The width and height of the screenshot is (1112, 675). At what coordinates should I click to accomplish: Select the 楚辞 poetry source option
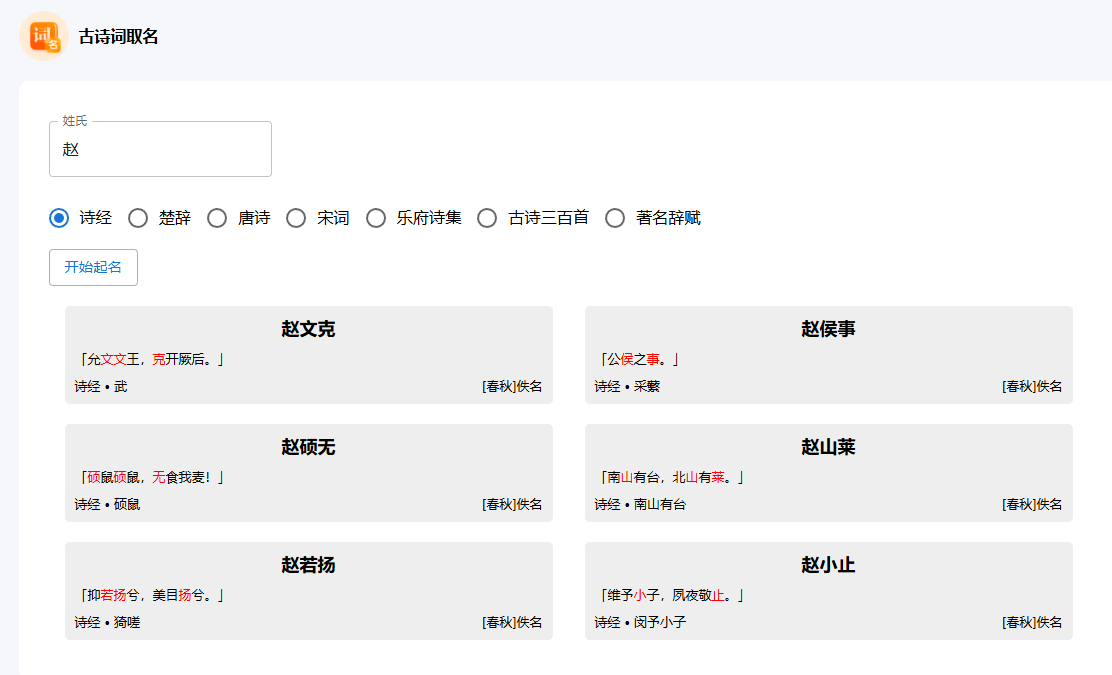(137, 217)
